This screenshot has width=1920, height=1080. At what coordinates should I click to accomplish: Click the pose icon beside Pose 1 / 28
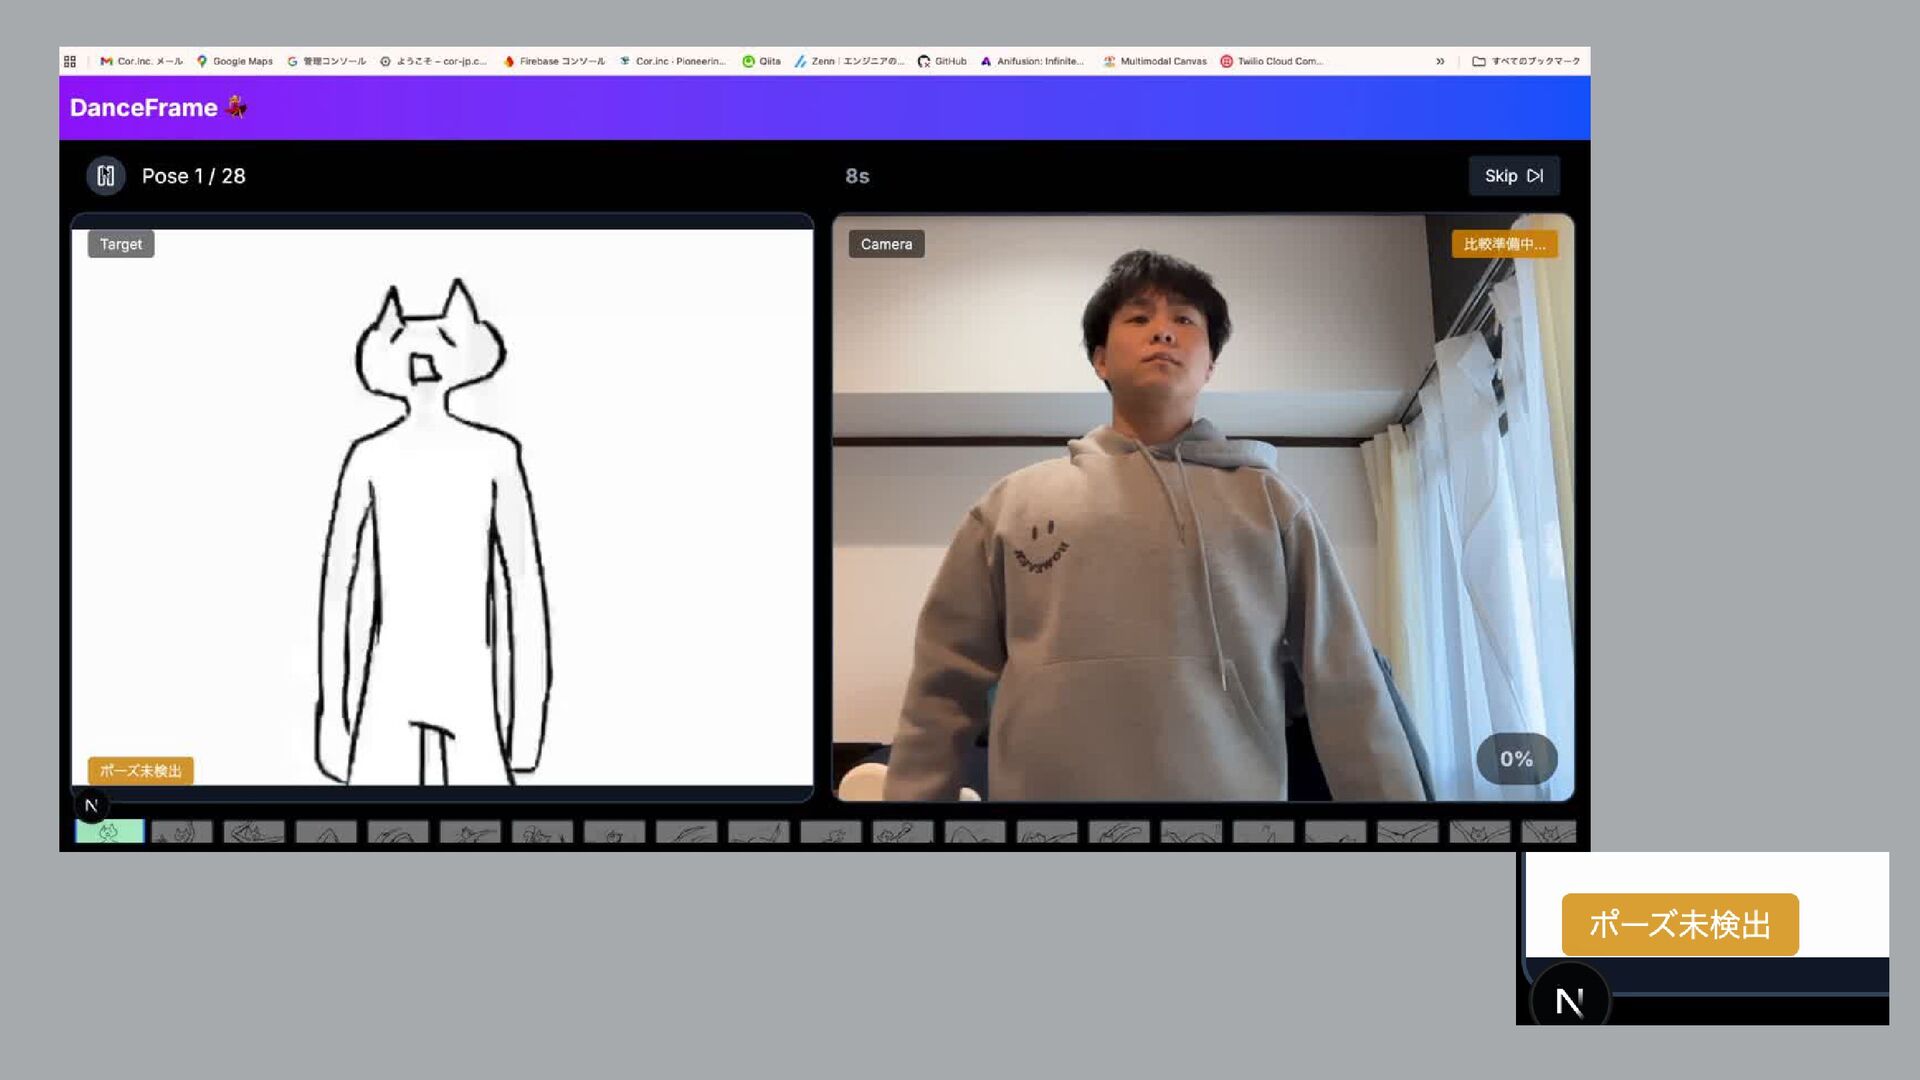[106, 176]
